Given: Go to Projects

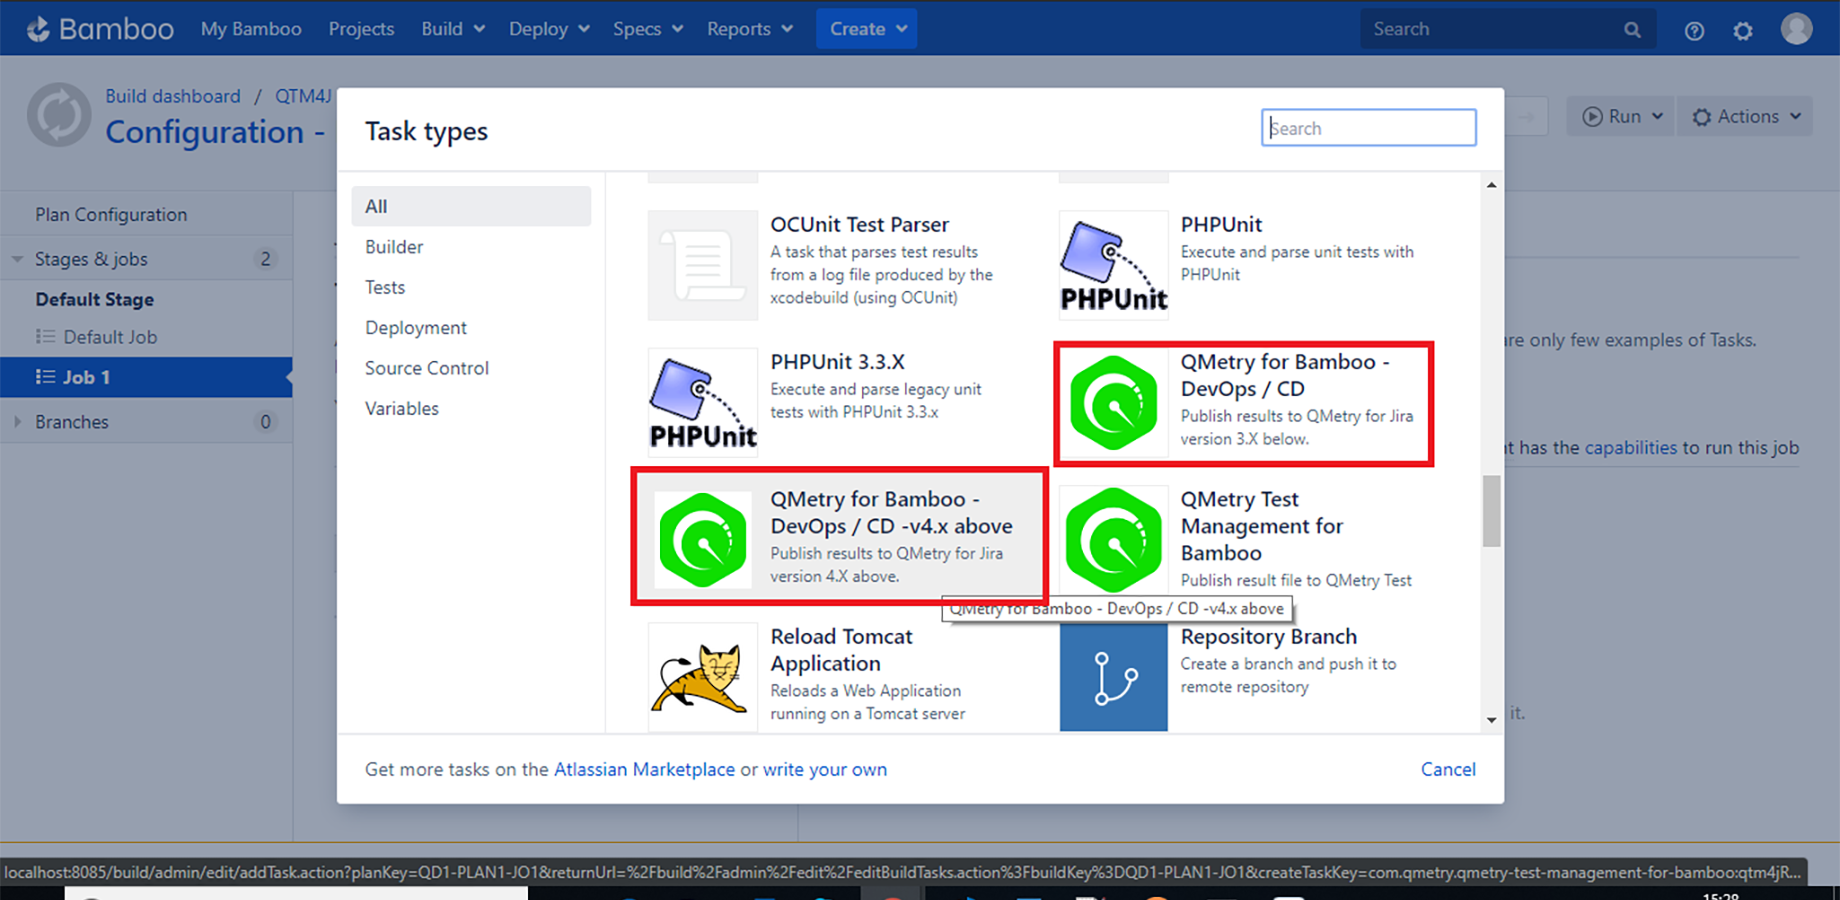Looking at the screenshot, I should pyautogui.click(x=361, y=29).
